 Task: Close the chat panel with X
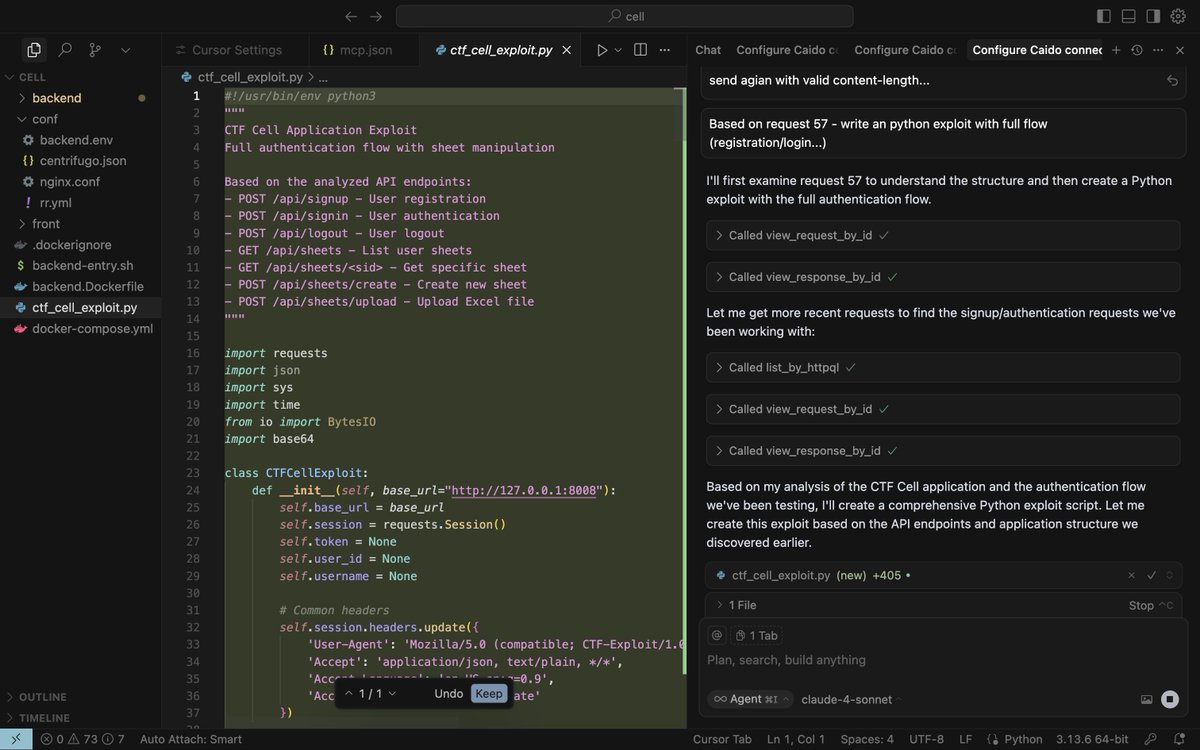tap(1179, 50)
